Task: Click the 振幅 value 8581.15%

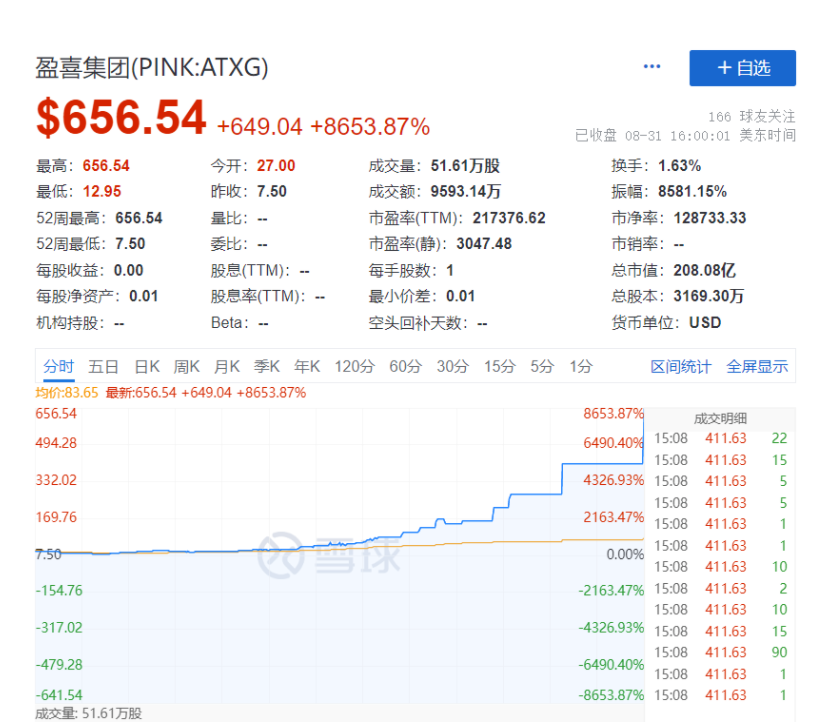Action: coord(692,192)
